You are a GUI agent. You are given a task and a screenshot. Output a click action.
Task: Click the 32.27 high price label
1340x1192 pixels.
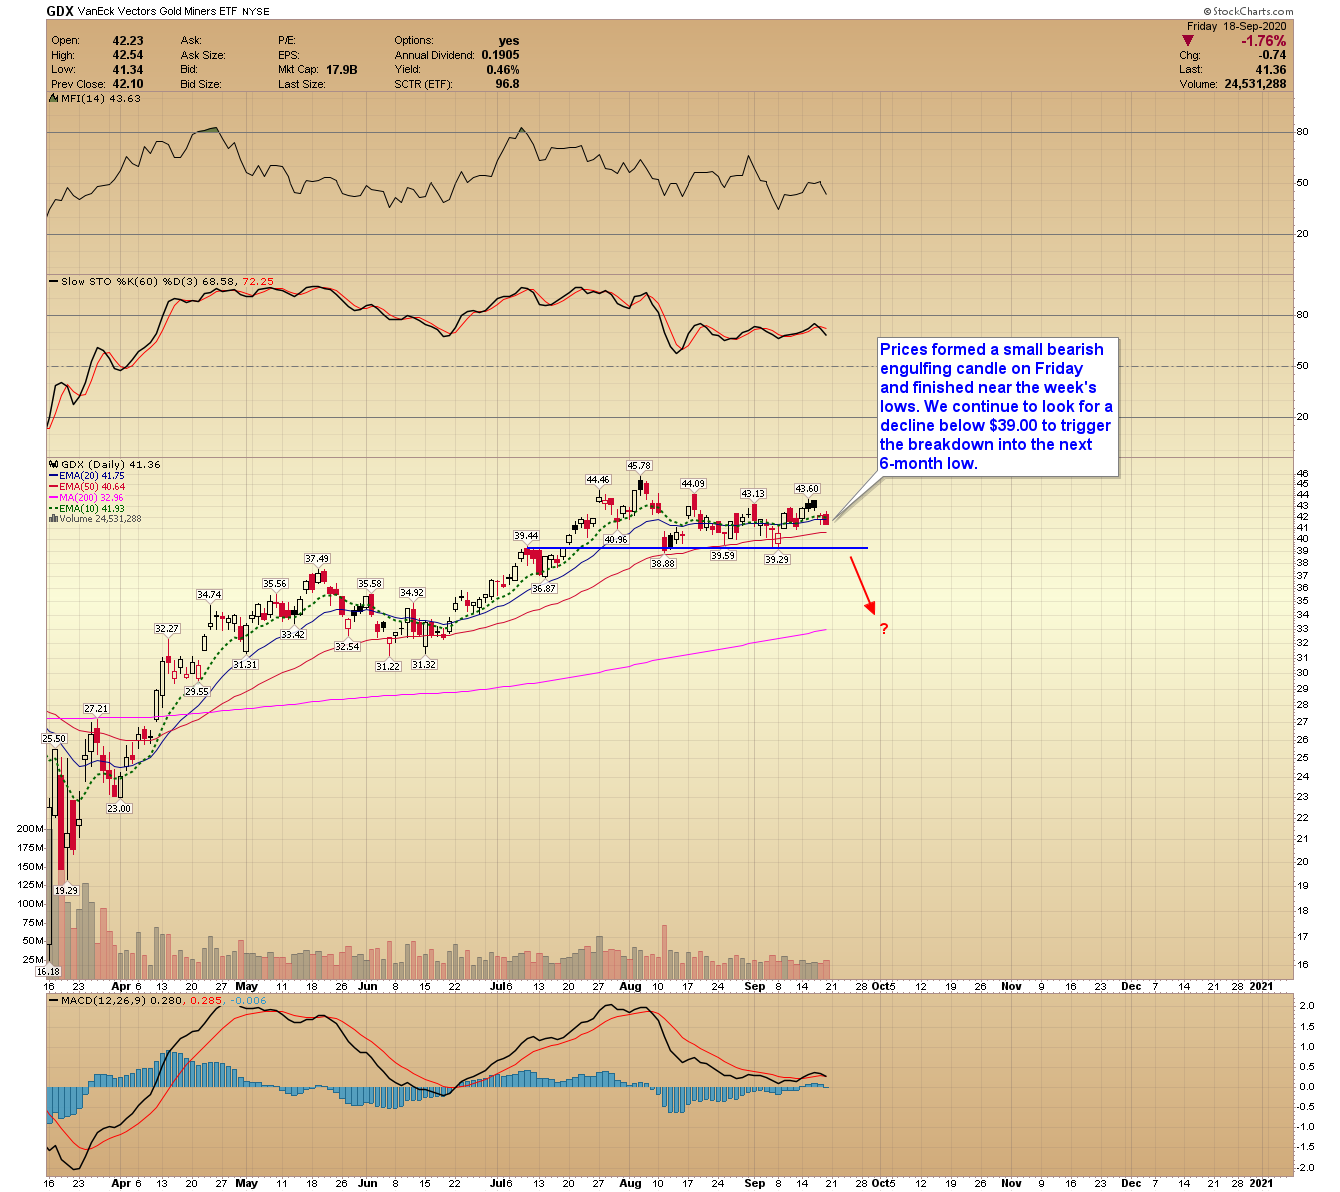[166, 629]
